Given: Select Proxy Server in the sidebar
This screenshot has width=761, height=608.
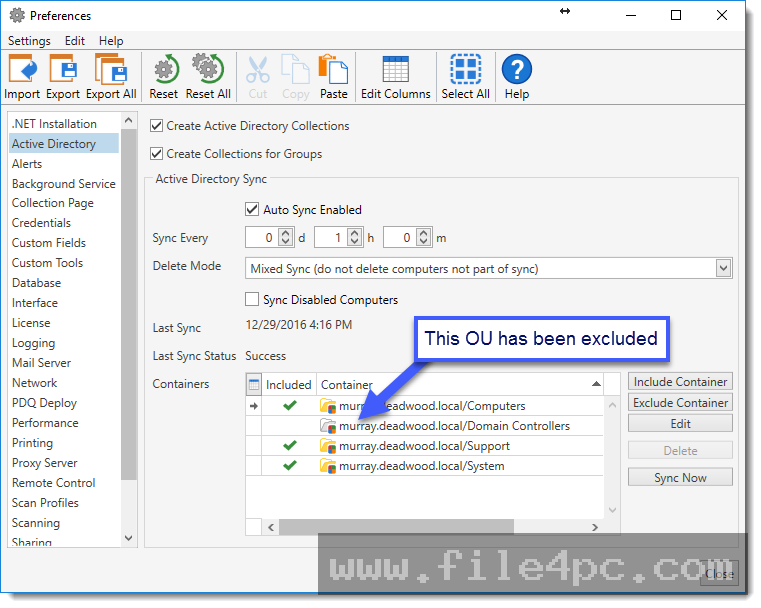Looking at the screenshot, I should [x=45, y=463].
